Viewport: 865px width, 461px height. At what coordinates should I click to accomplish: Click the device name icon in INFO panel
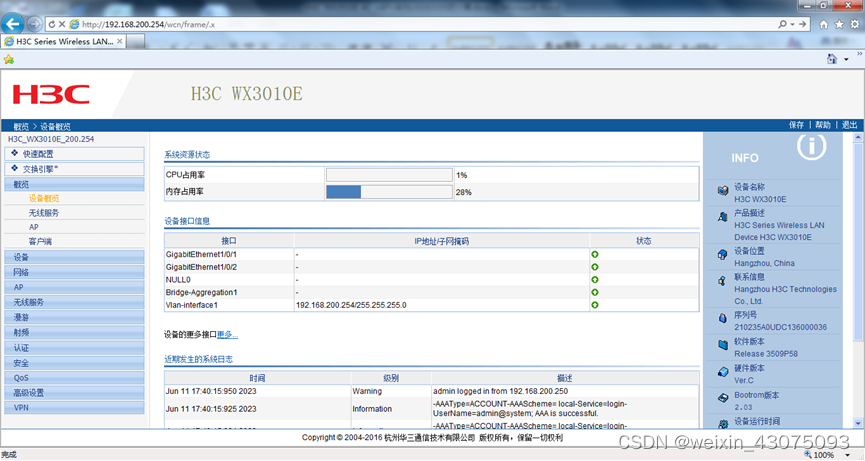[723, 191]
